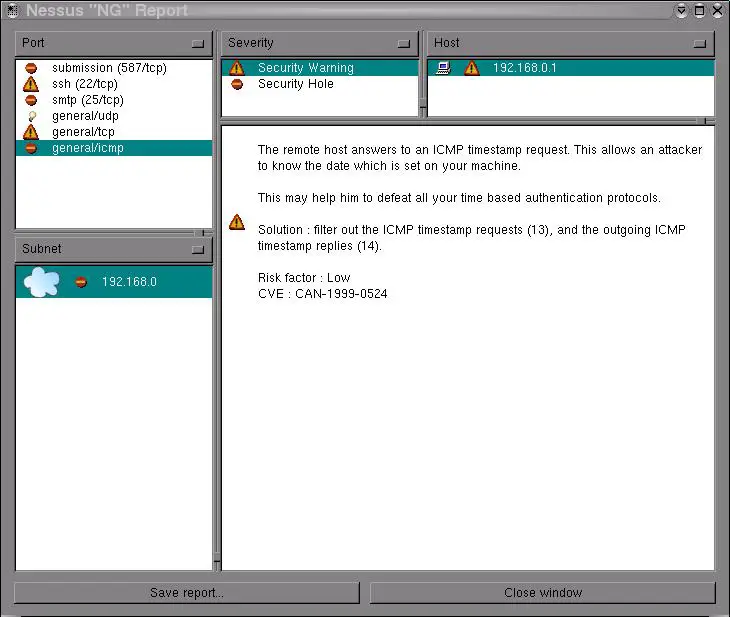Viewport: 730px width, 617px height.
Task: Select the 192.168.0 subnet entry
Action: click(129, 282)
